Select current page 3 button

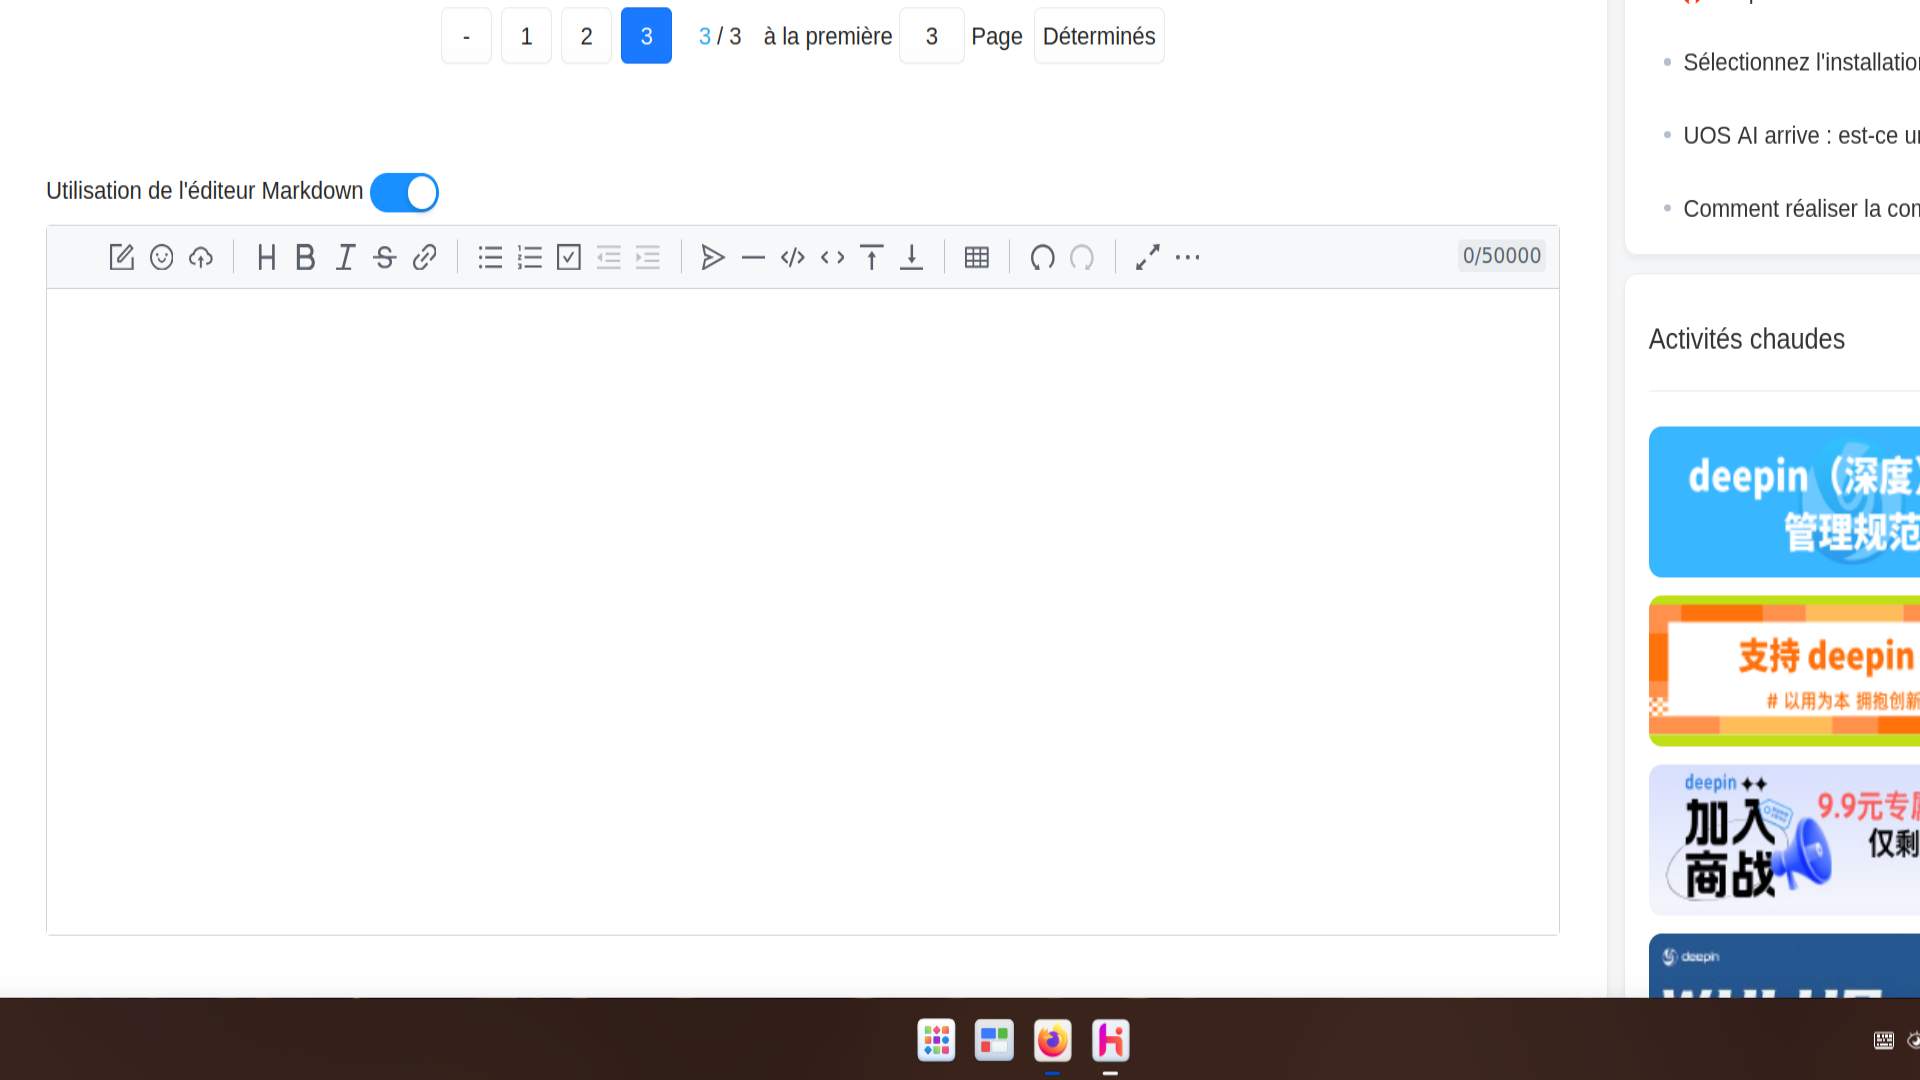(x=646, y=36)
